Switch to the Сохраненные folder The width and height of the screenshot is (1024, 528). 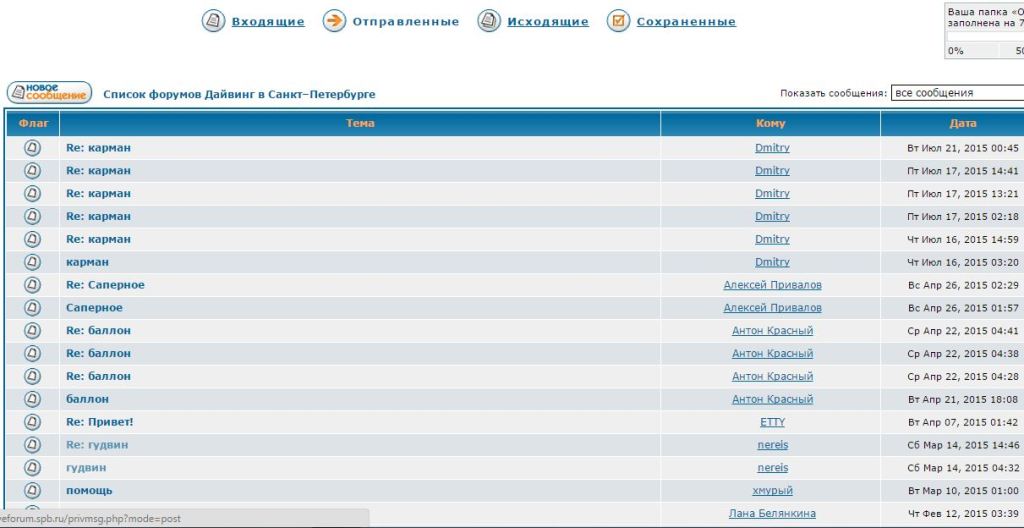coord(686,22)
